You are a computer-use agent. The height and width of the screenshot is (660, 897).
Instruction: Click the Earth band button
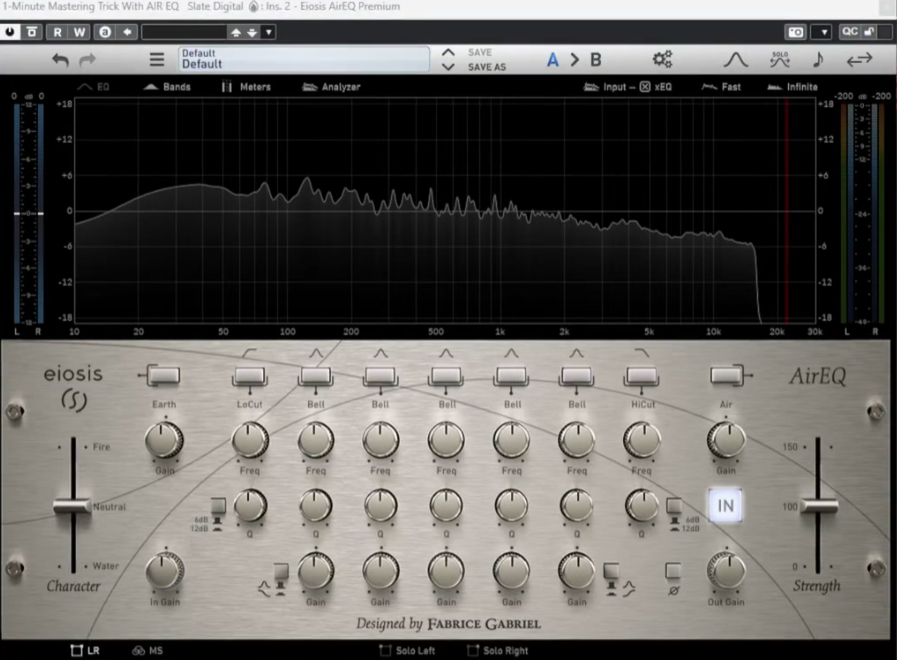click(x=164, y=375)
